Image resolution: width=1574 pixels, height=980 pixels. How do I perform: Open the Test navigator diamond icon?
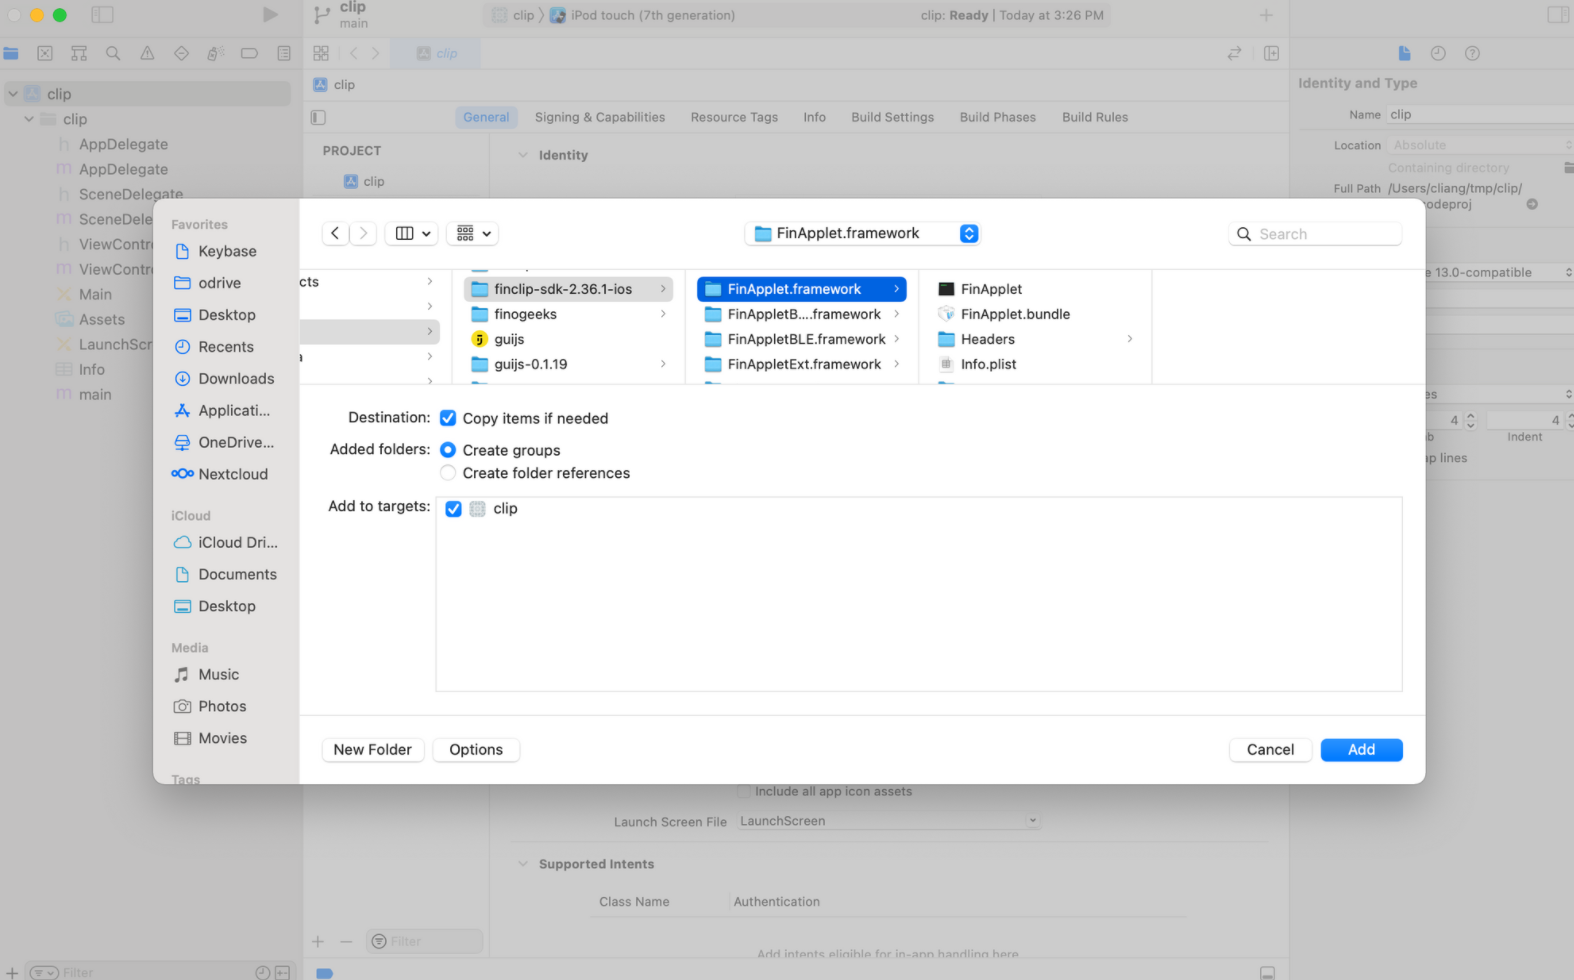click(x=181, y=54)
